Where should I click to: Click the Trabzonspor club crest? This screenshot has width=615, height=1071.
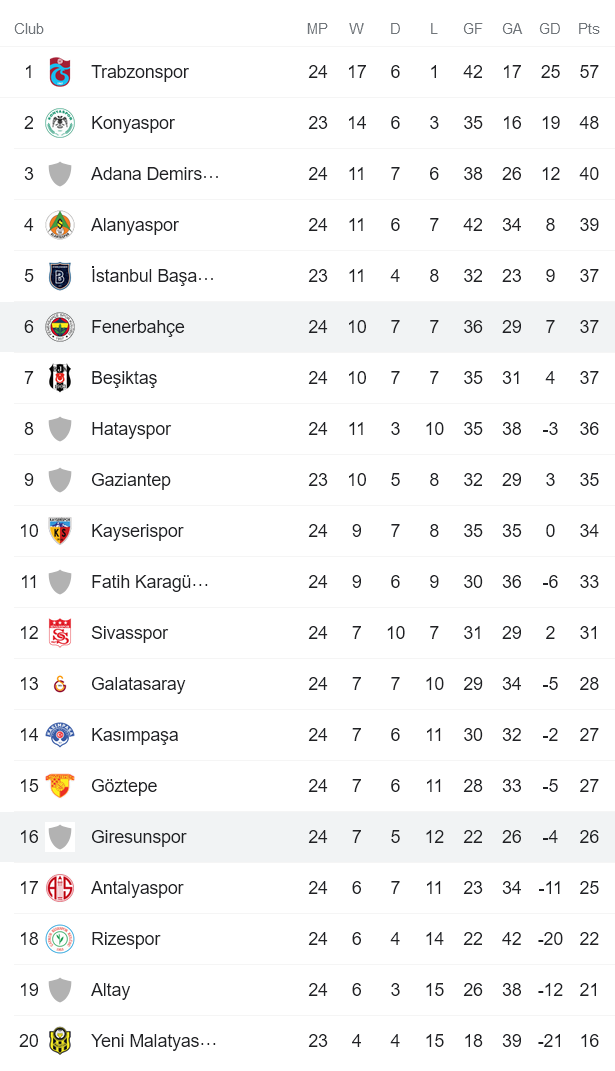pos(60,71)
